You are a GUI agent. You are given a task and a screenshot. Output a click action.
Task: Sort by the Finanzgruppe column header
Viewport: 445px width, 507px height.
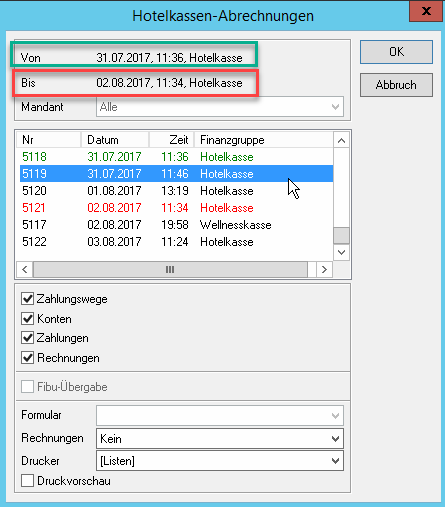(264, 140)
